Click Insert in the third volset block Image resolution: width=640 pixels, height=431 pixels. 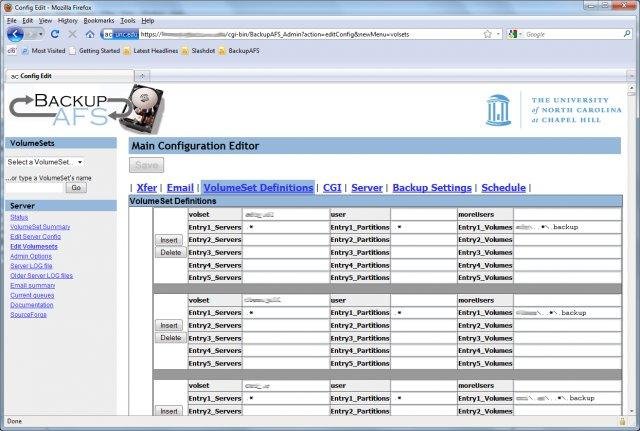click(x=169, y=411)
